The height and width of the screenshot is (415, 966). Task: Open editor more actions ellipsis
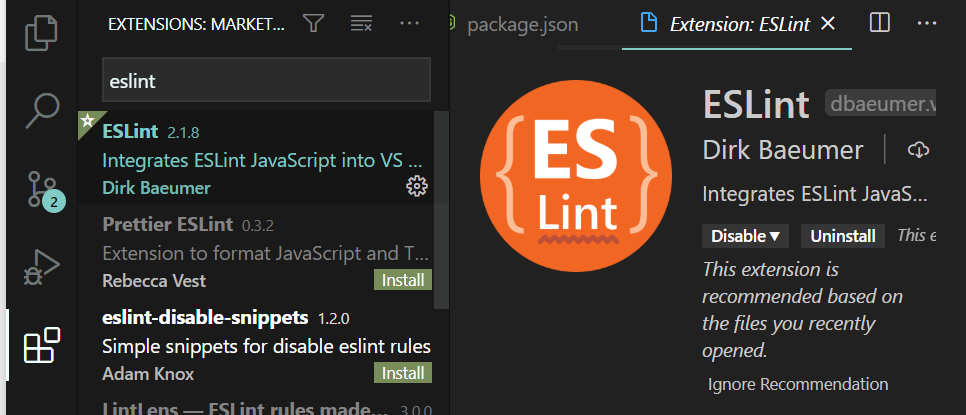tap(927, 23)
